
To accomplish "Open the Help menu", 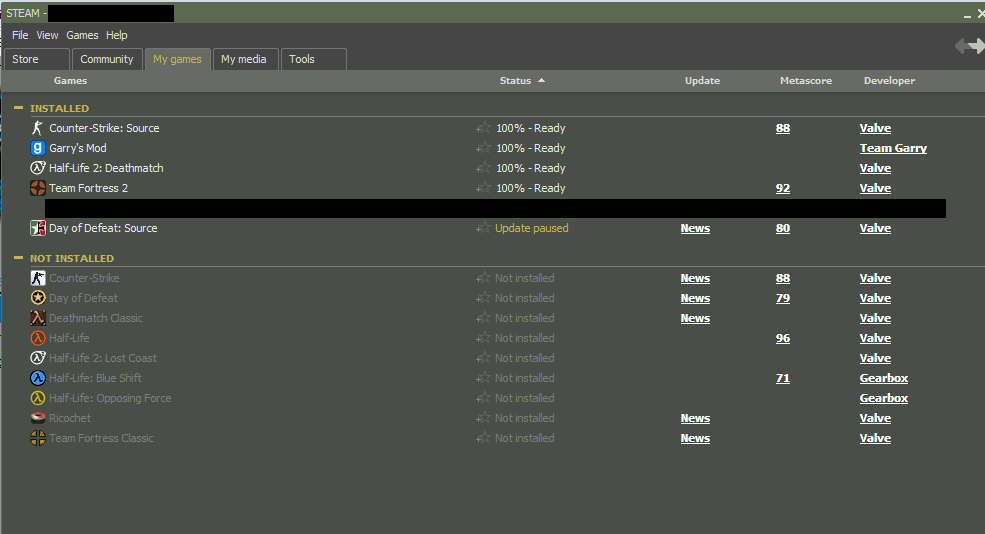I will point(117,35).
